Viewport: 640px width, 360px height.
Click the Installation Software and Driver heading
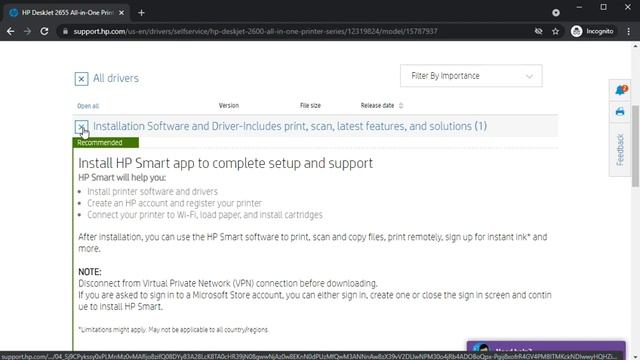[290, 126]
